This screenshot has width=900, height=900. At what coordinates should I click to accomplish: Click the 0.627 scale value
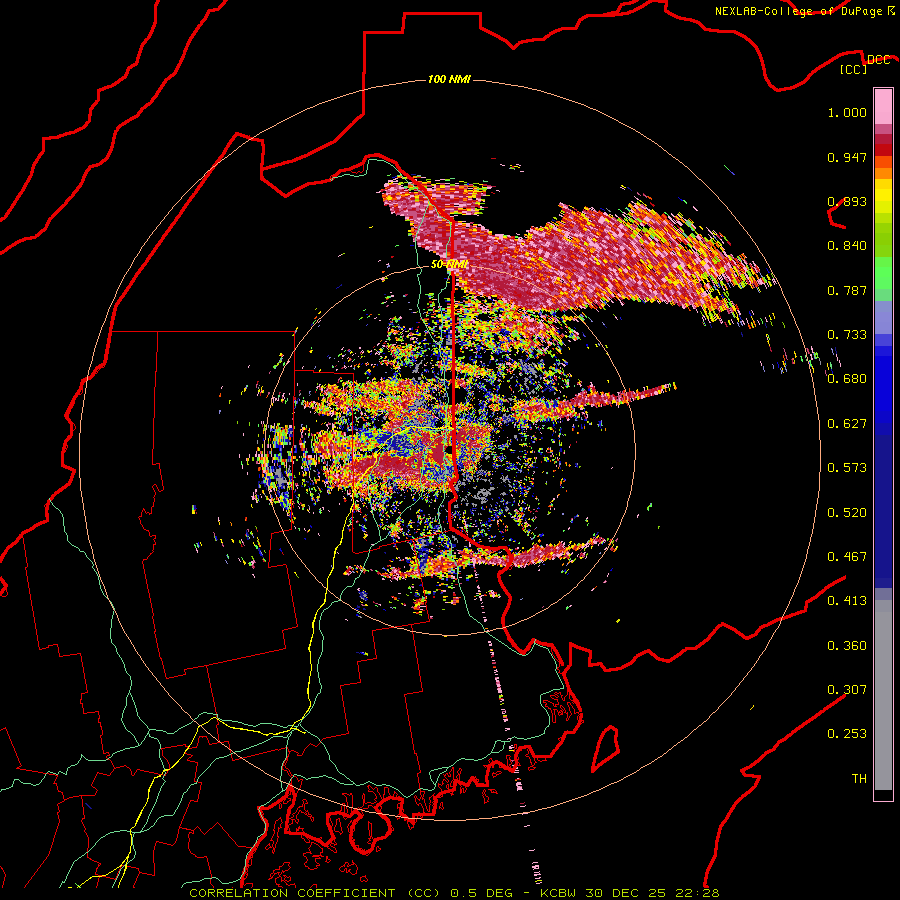(847, 424)
